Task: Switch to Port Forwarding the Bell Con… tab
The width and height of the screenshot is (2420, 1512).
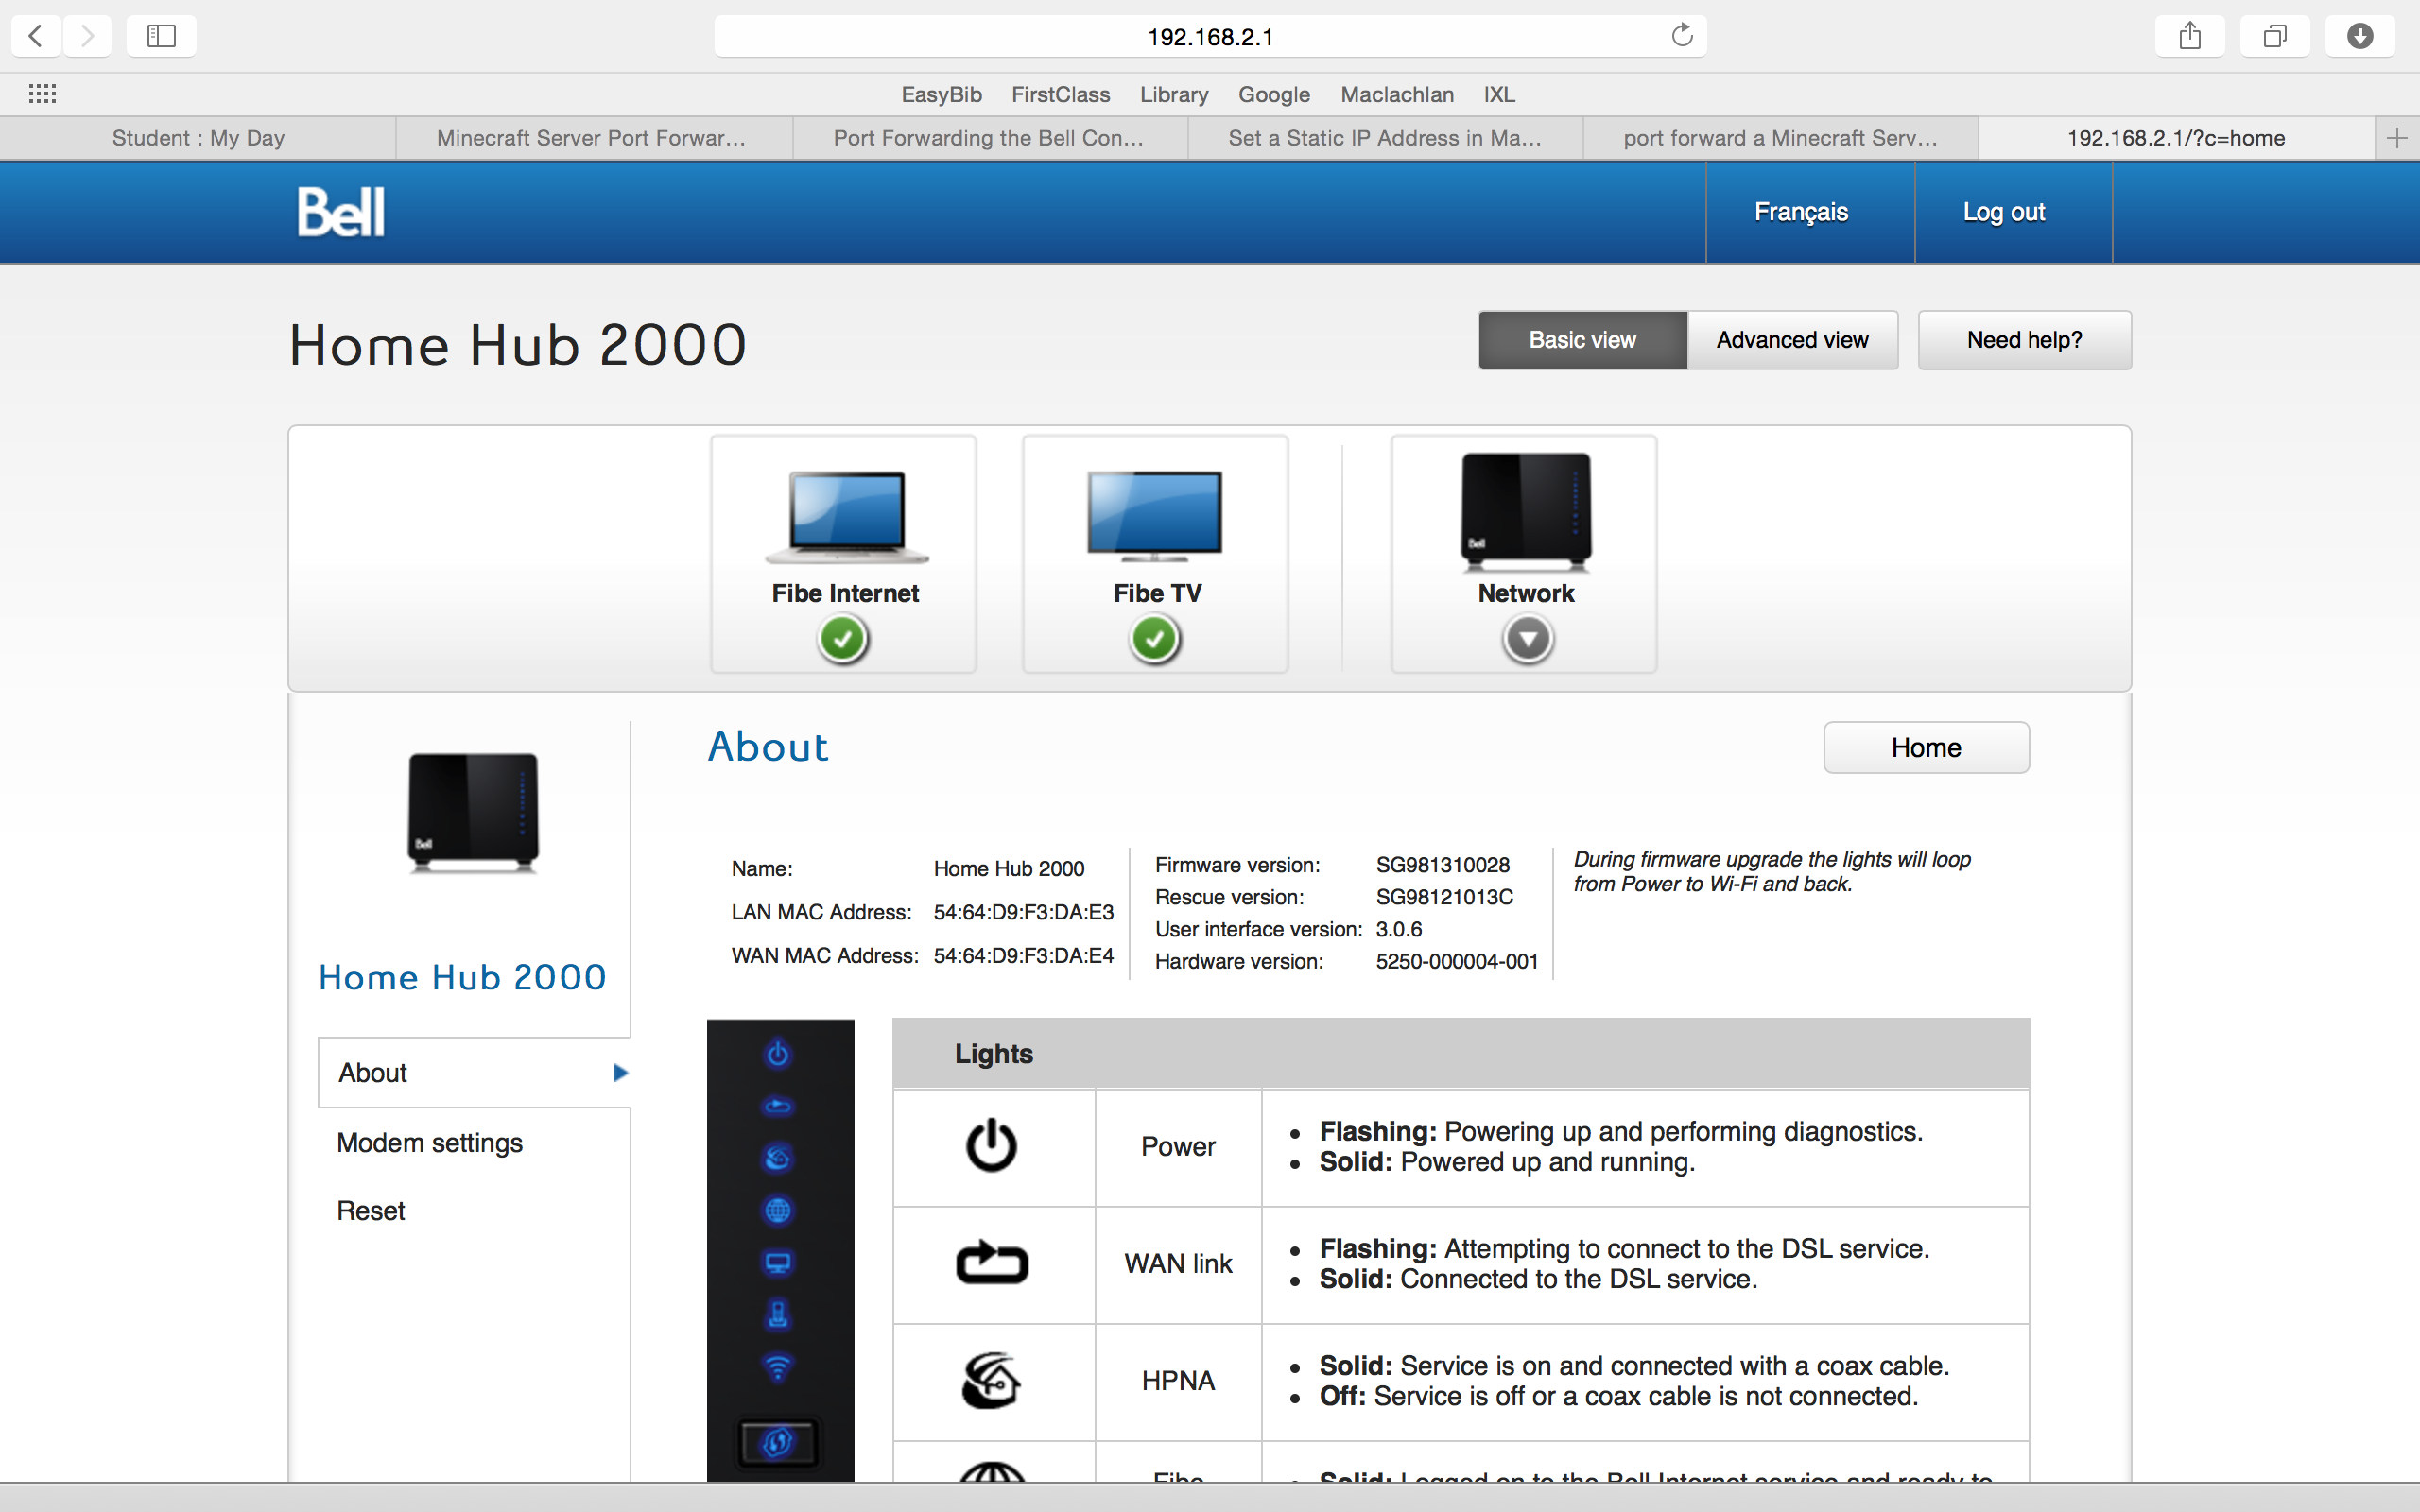Action: (988, 138)
